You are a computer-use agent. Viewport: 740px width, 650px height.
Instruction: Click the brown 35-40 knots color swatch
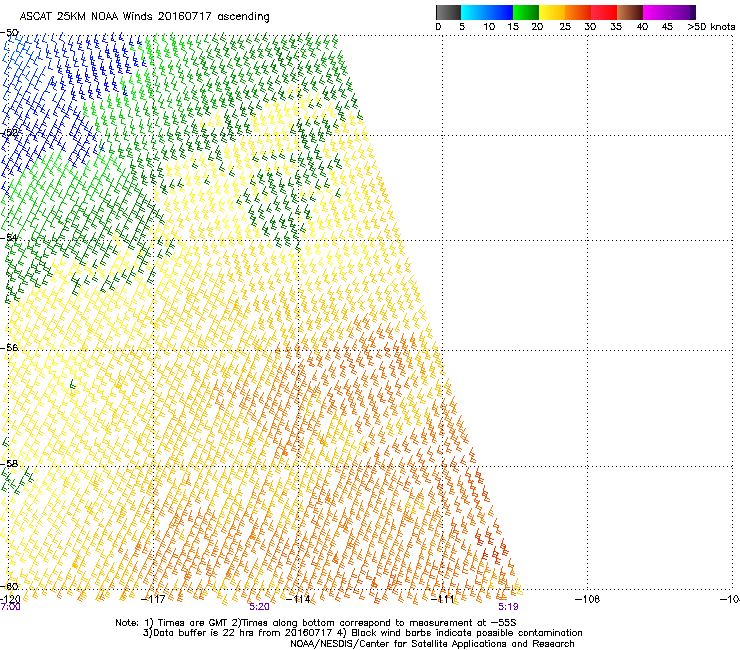tap(630, 12)
